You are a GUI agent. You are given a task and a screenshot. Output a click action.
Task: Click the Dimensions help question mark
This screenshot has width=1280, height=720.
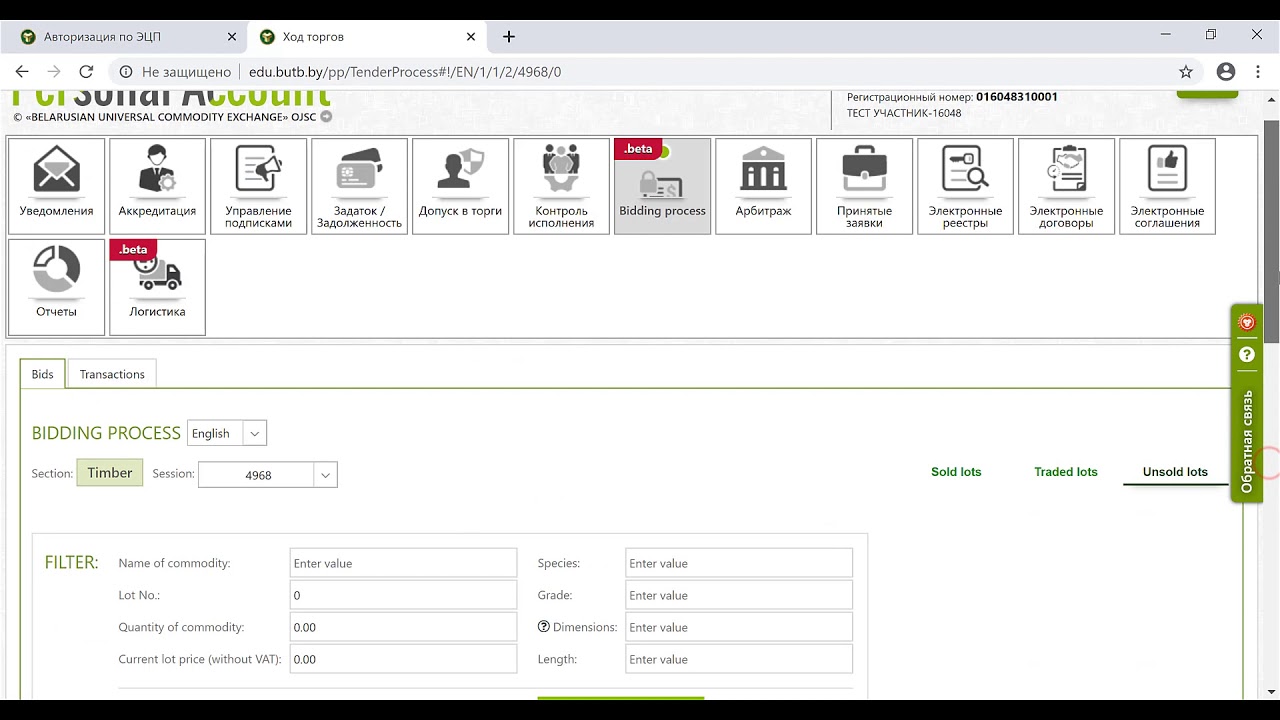click(544, 627)
